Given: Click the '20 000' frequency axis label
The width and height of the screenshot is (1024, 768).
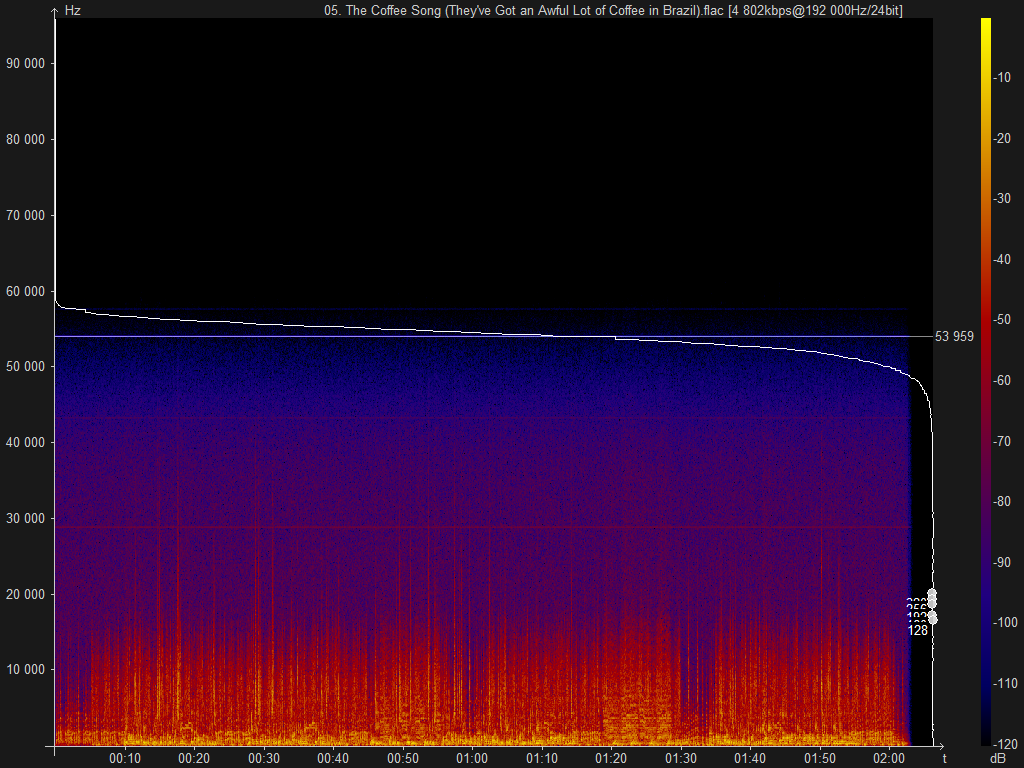Looking at the screenshot, I should click(x=25, y=594).
